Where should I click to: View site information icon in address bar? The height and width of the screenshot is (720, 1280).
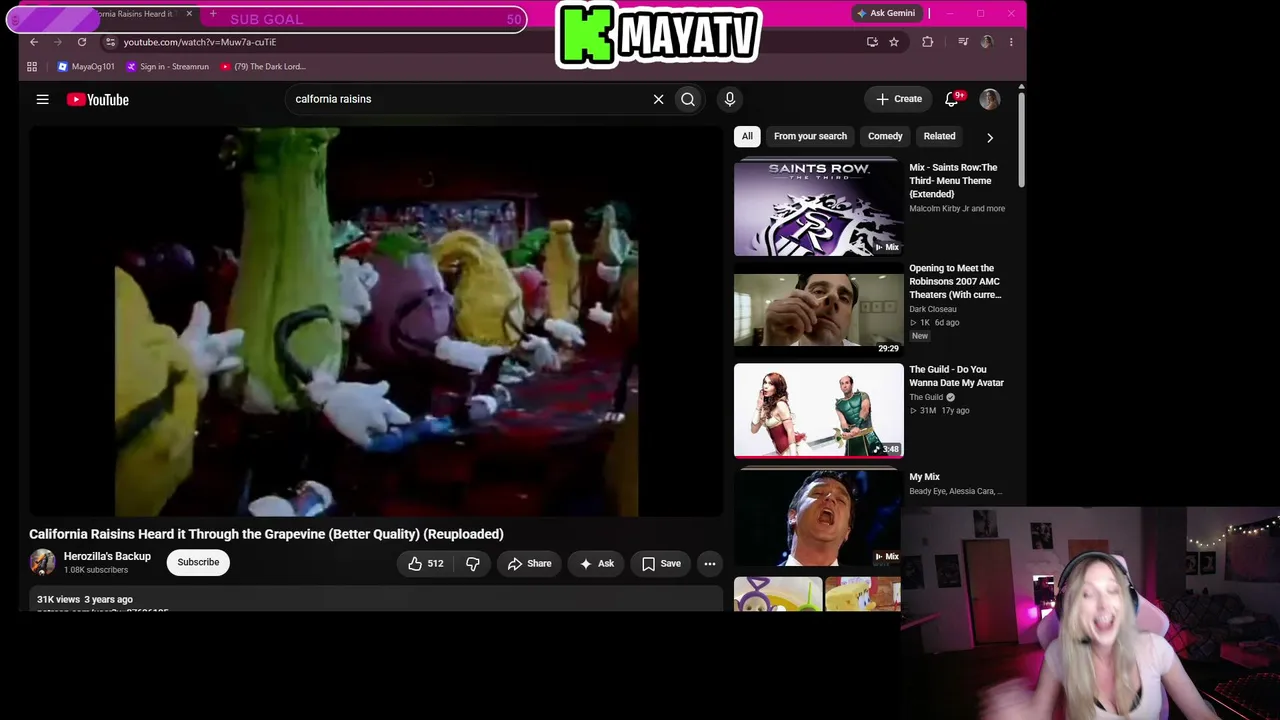tap(111, 42)
